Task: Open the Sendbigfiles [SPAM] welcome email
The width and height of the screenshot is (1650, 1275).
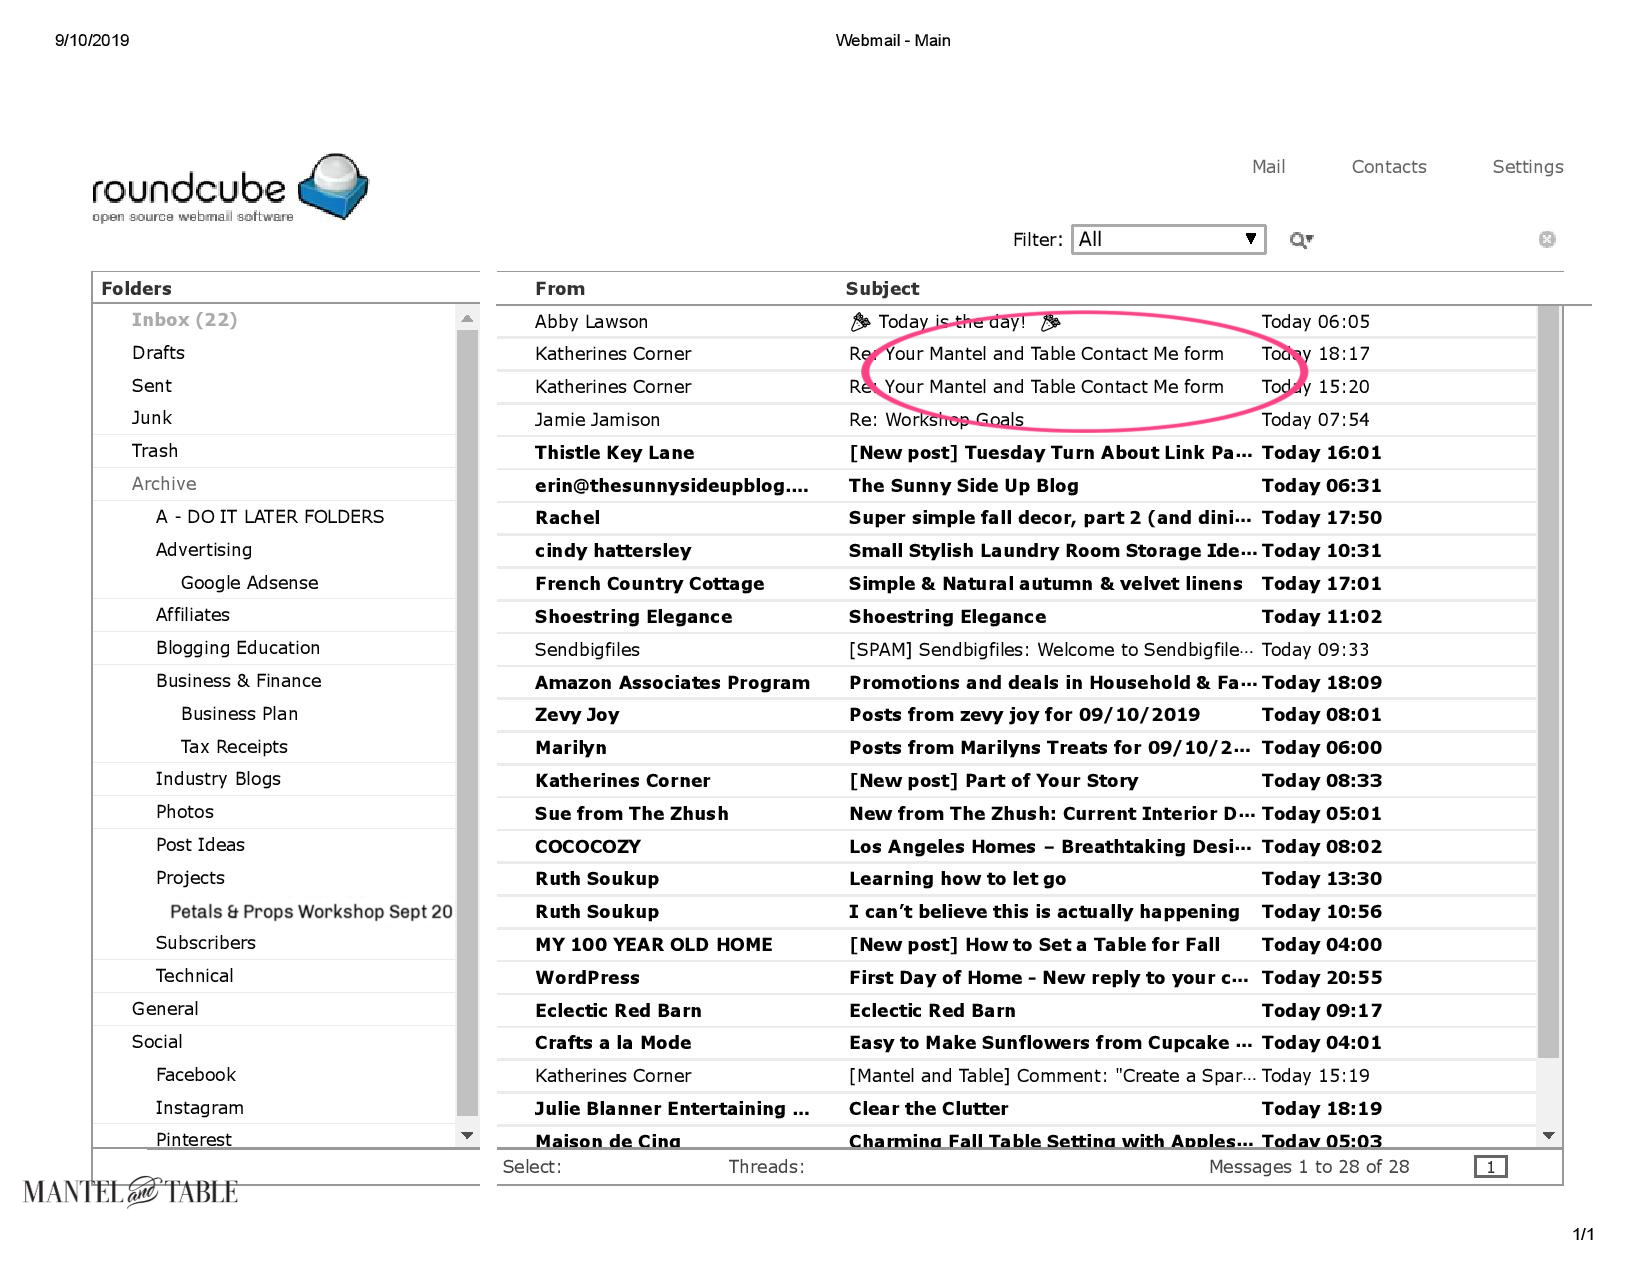Action: [x=1016, y=650]
